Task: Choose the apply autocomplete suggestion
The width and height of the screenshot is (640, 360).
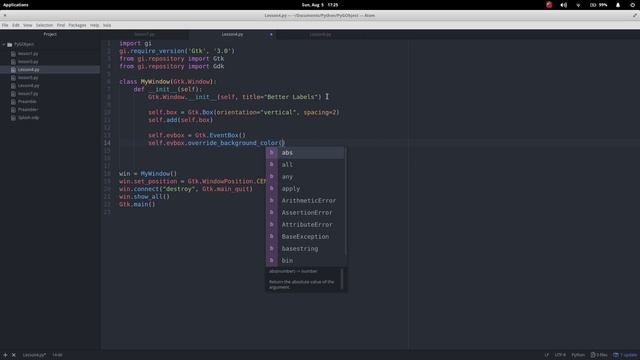Action: point(305,189)
